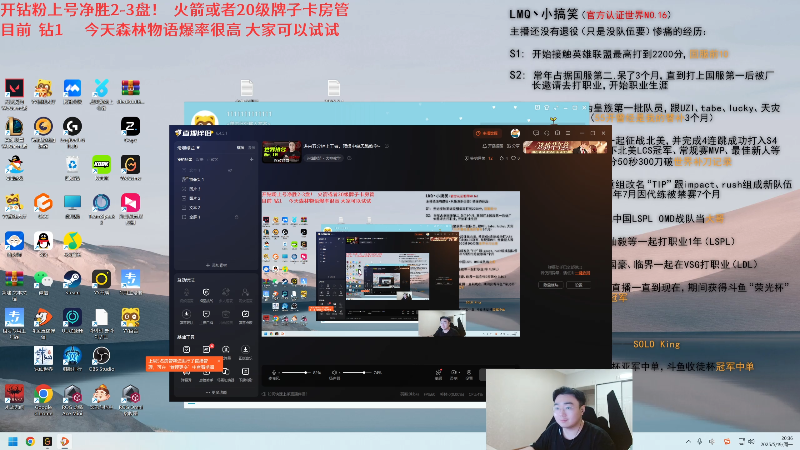Viewport: 800px width, 450px height.
Task: Launch the pink video app icon
Action: click(x=131, y=203)
